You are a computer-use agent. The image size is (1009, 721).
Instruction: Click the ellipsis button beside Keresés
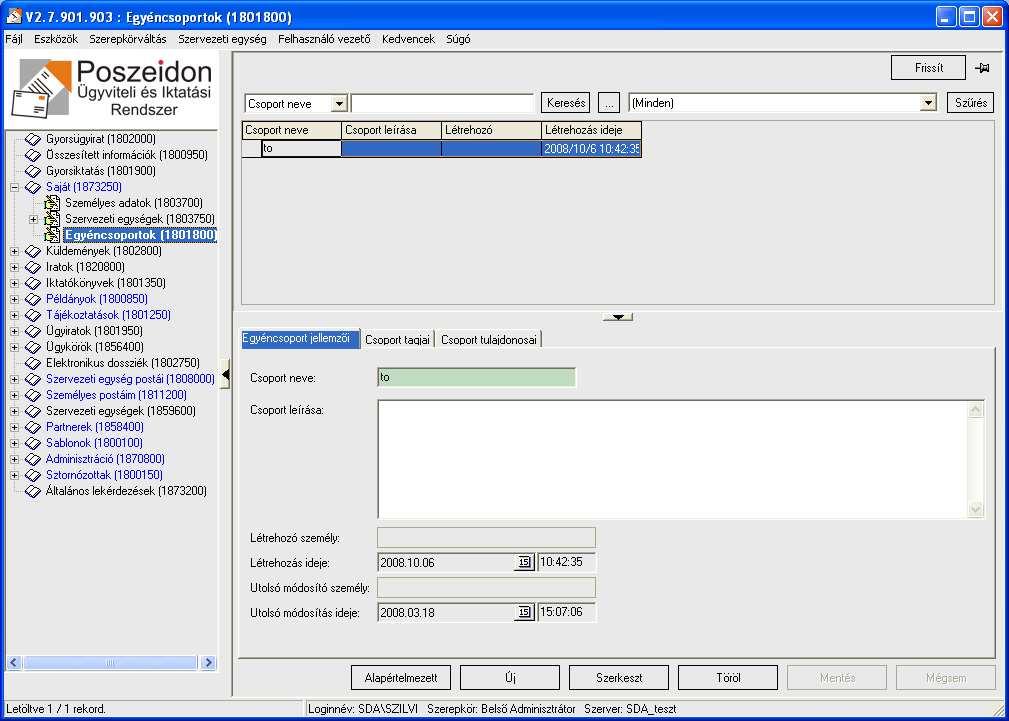click(608, 103)
